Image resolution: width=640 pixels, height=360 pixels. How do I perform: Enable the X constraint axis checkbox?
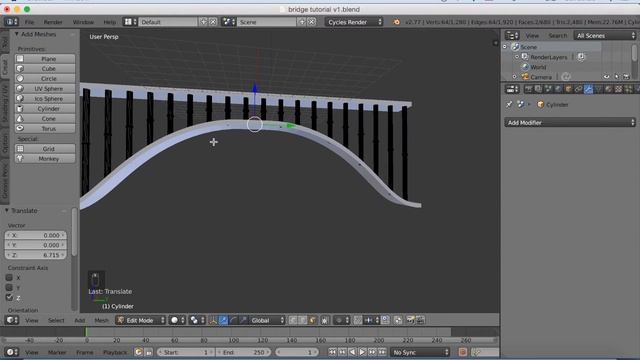pos(9,278)
